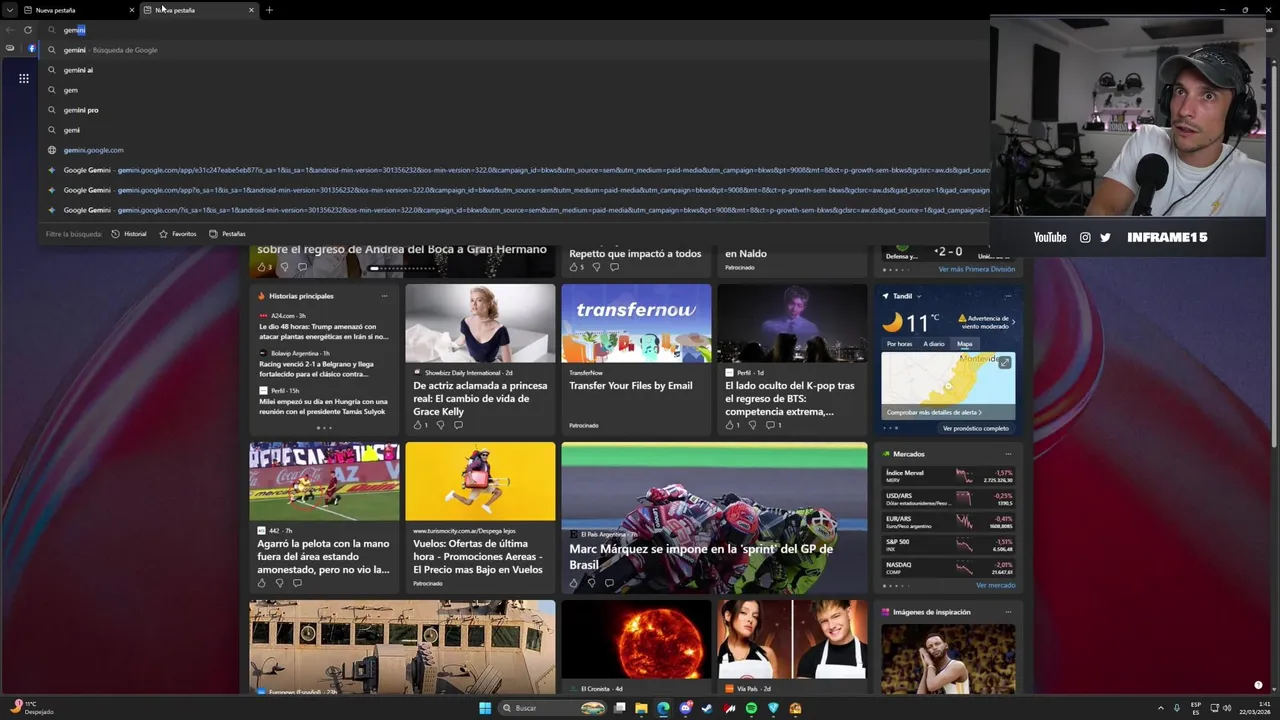Click Ver más Primera División

tap(976, 269)
